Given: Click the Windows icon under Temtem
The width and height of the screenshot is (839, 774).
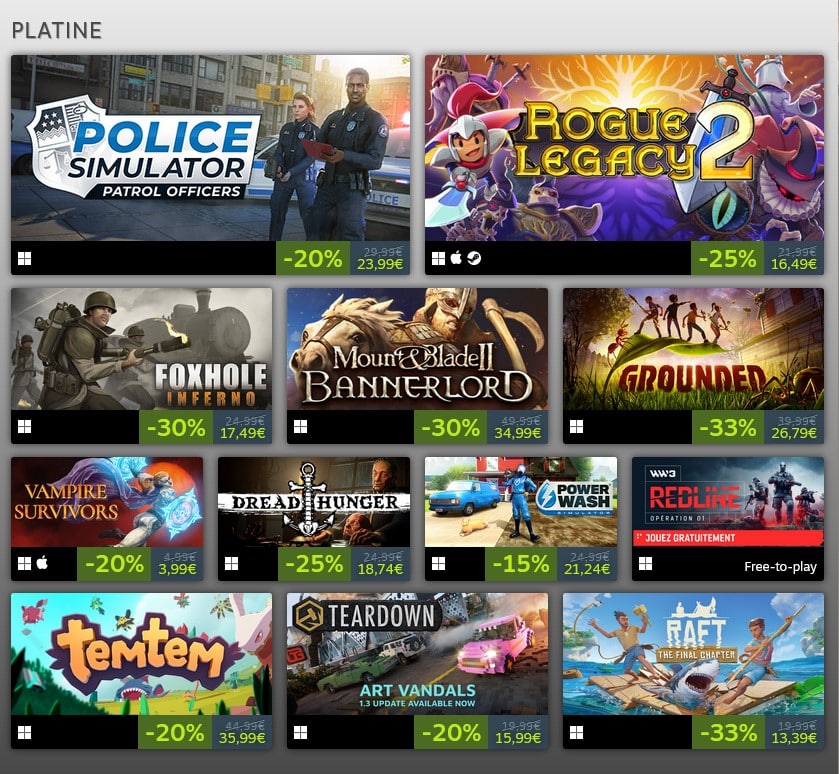Looking at the screenshot, I should point(25,733).
